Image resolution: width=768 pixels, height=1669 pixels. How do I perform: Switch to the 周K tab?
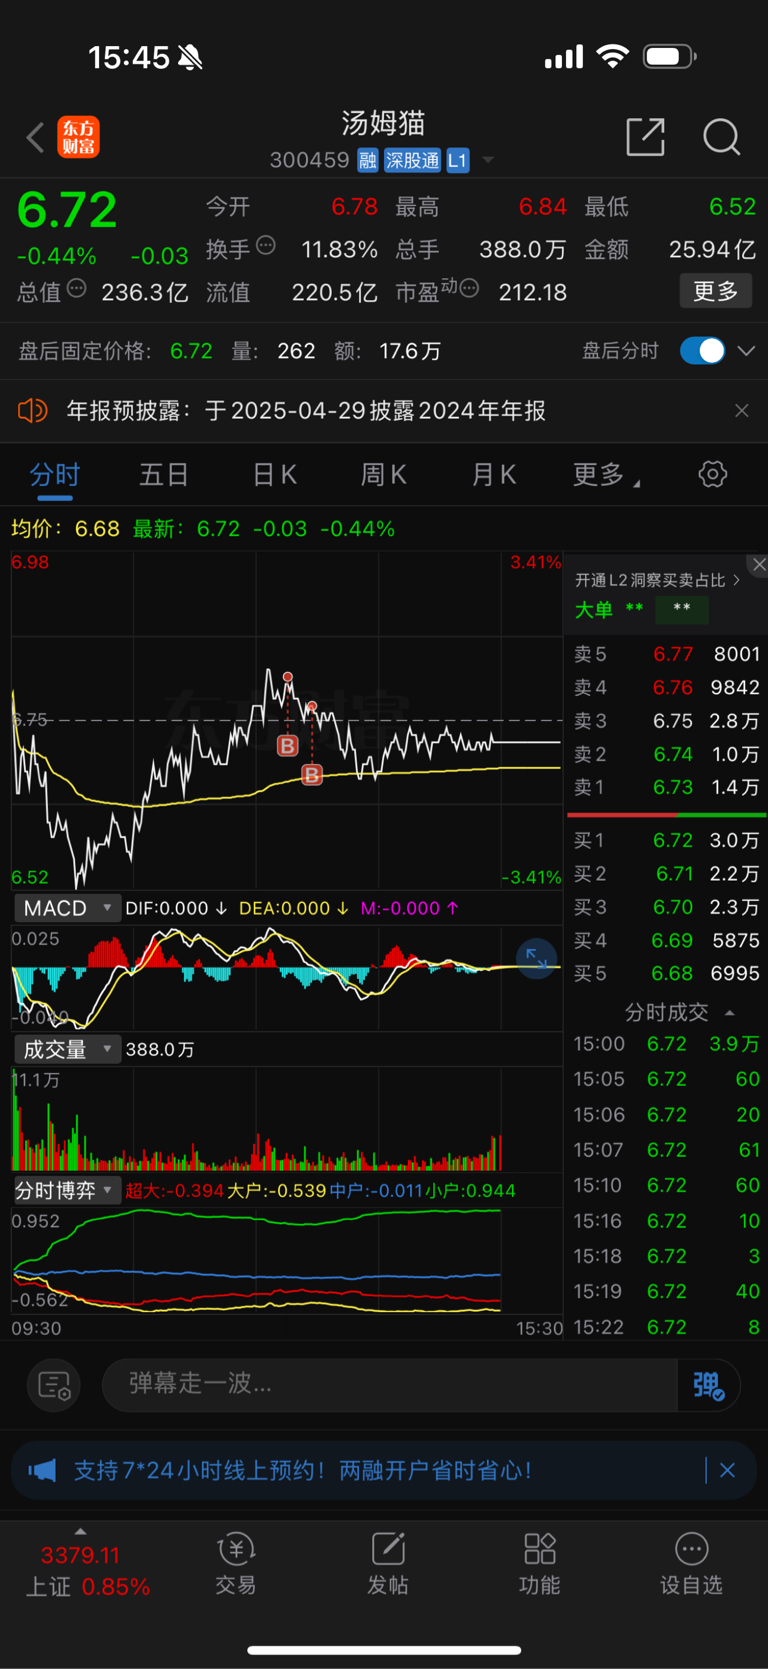[384, 474]
